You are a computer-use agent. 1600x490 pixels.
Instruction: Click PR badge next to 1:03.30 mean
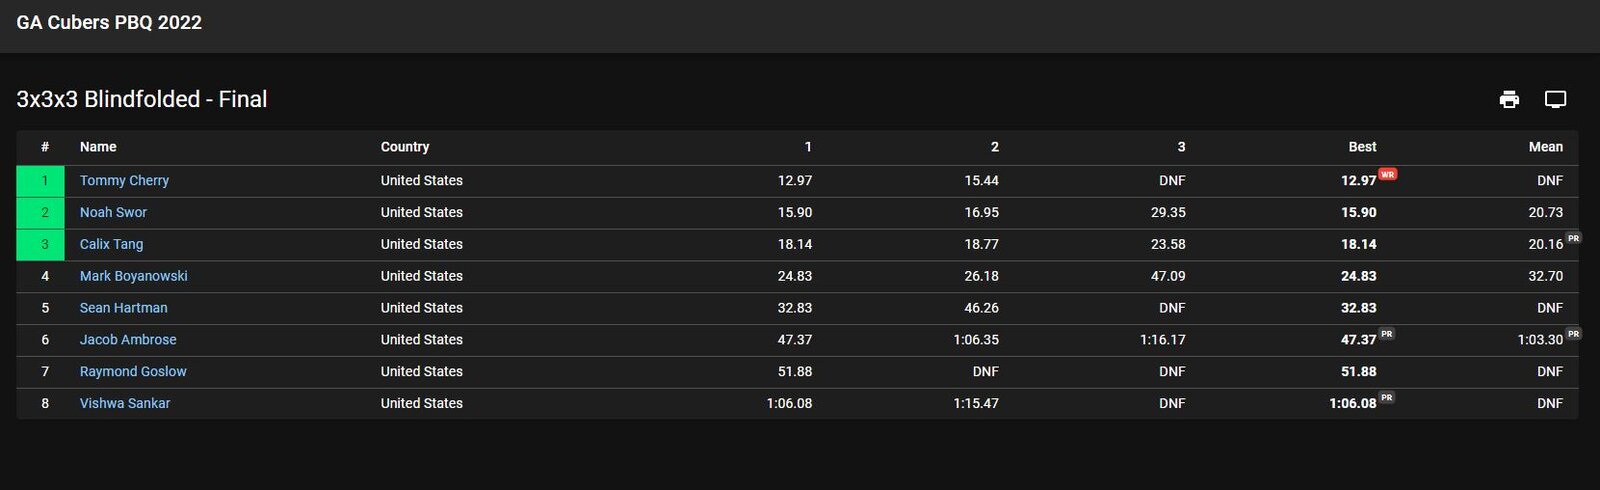coord(1573,334)
